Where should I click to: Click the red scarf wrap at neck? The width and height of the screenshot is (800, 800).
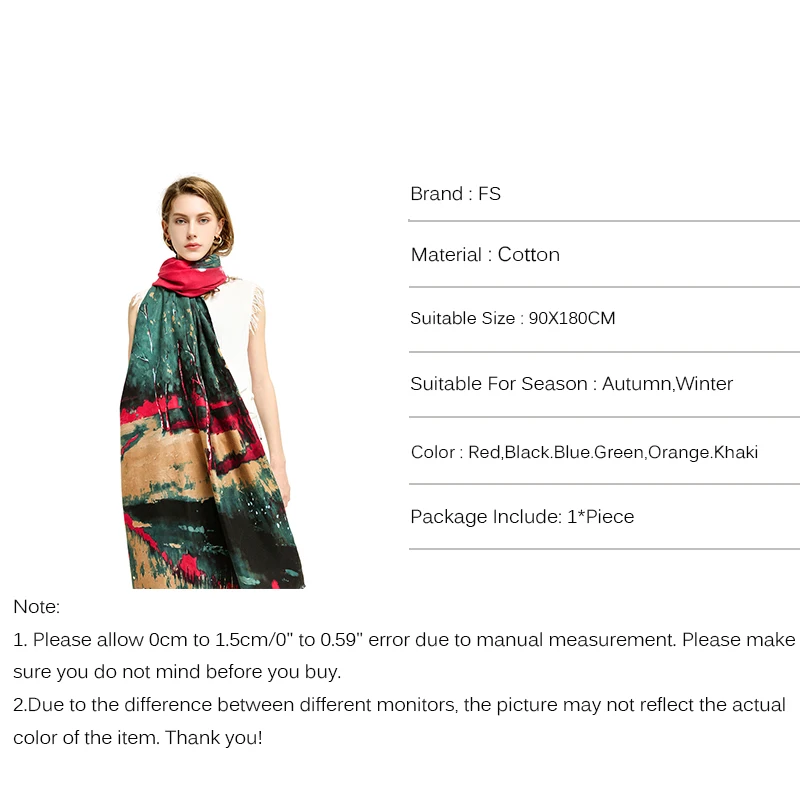point(189,278)
